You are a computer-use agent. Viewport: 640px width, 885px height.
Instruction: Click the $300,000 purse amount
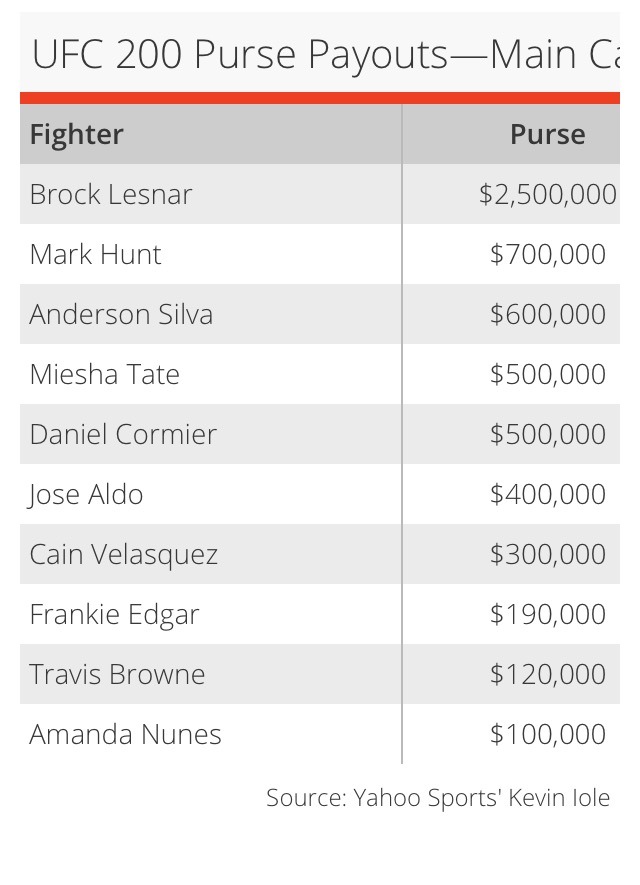(547, 555)
